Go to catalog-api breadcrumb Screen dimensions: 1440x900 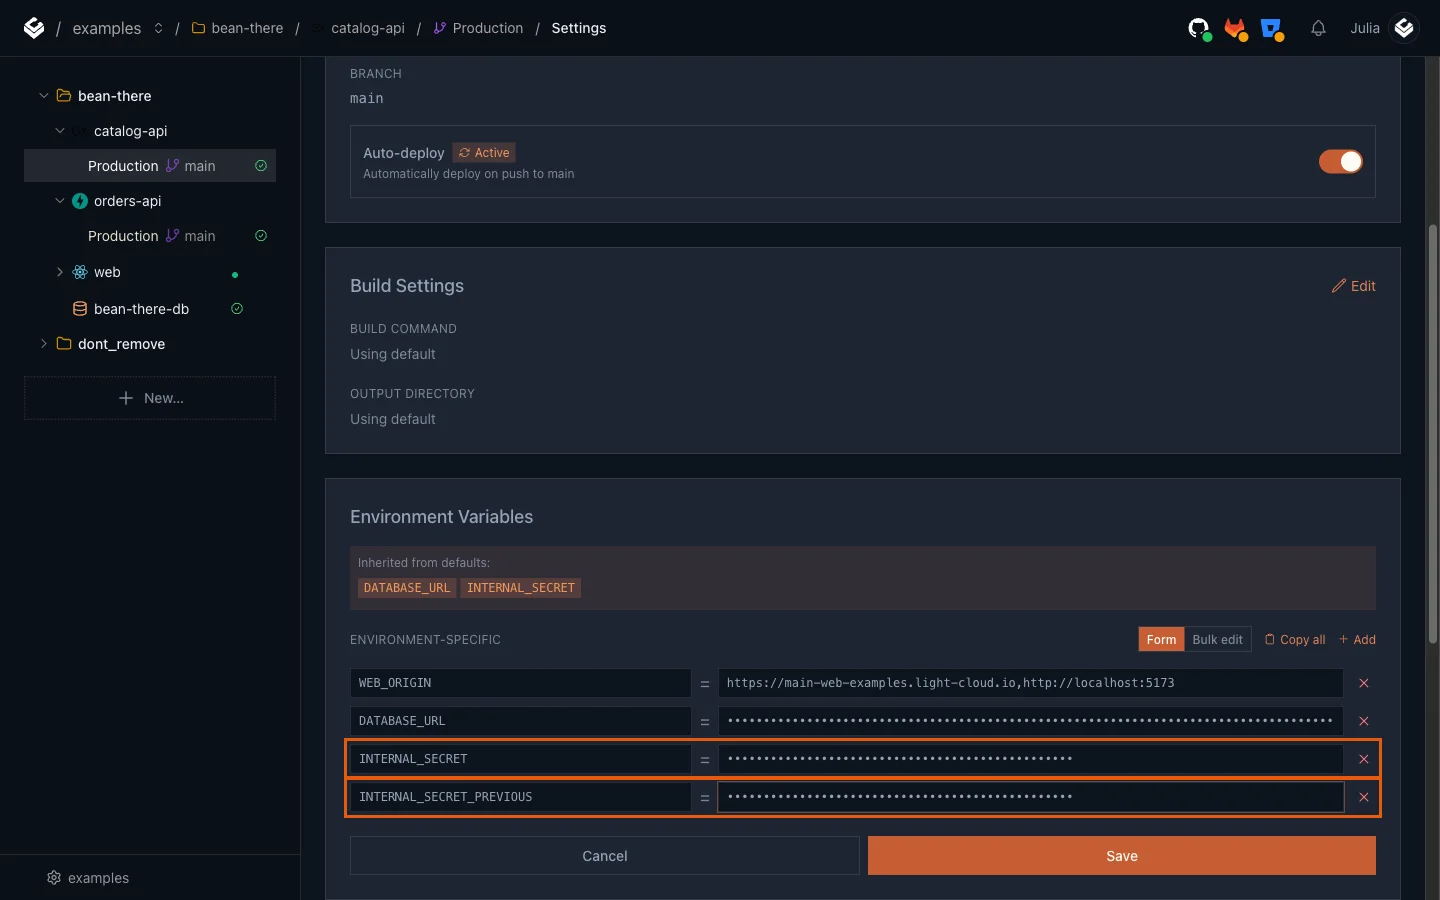click(367, 28)
